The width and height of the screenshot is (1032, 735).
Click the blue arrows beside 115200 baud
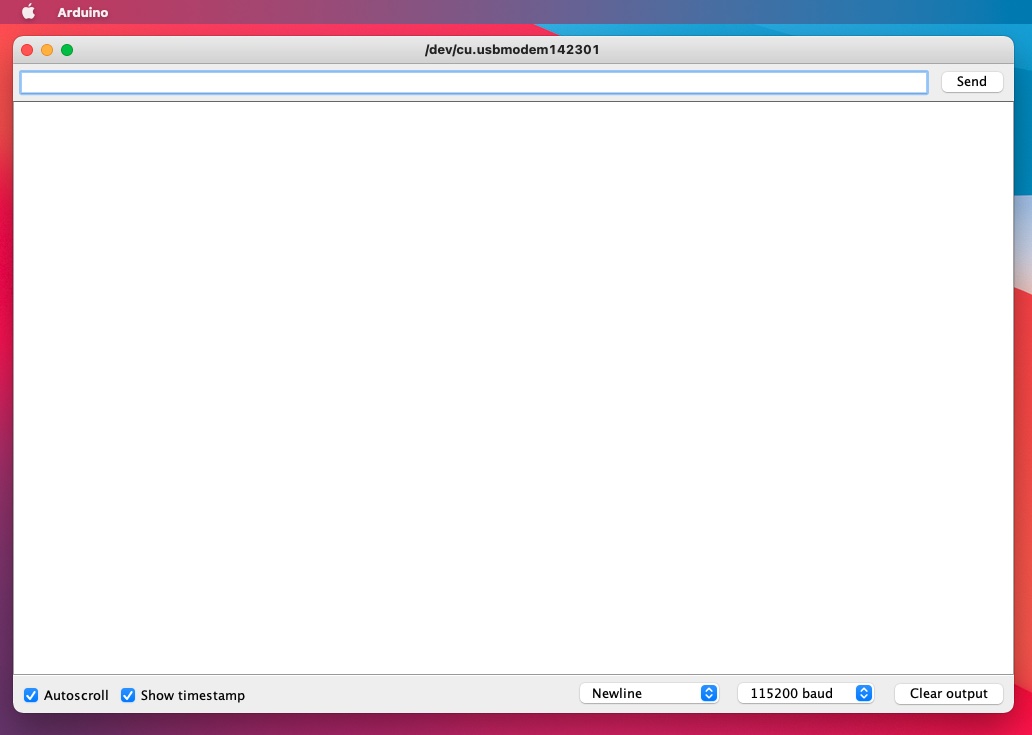point(865,693)
